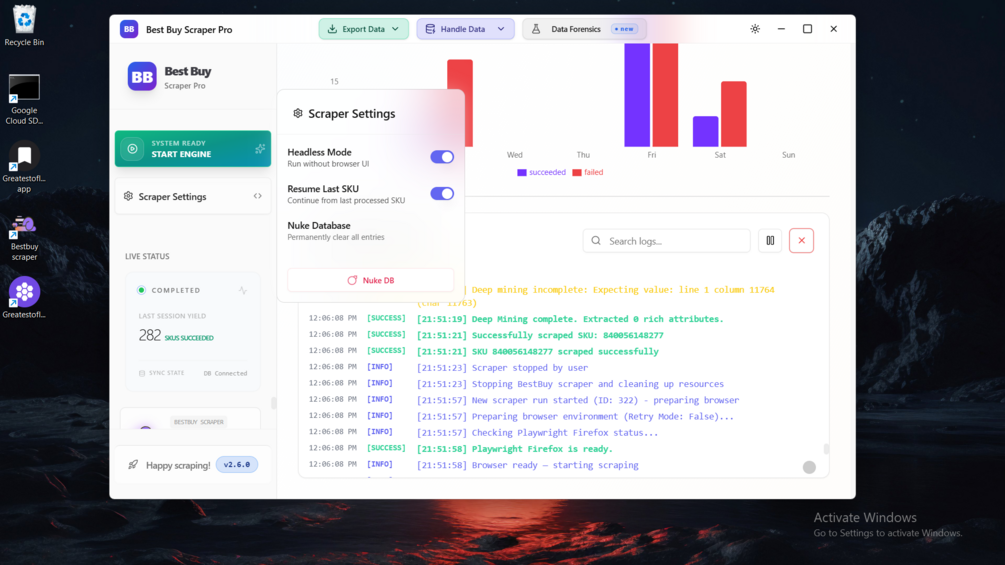Click the red Saturday failed bar
The height and width of the screenshot is (565, 1005).
click(x=733, y=114)
